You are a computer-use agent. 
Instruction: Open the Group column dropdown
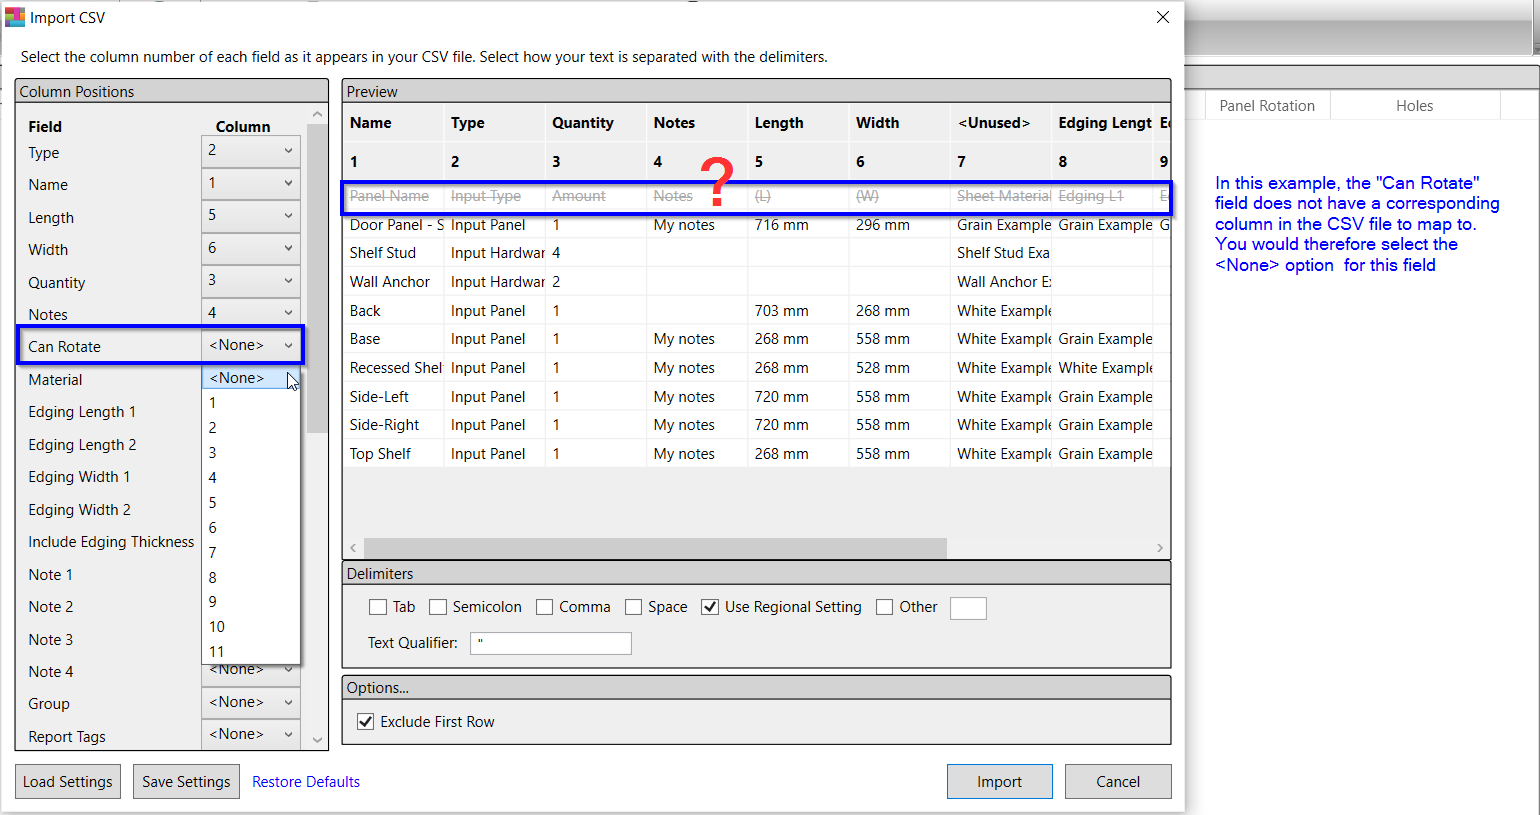click(x=250, y=703)
